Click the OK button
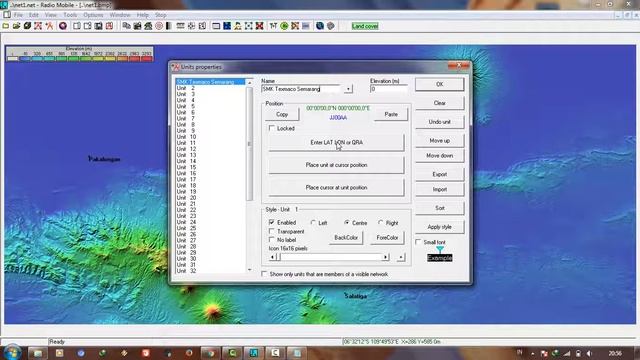The height and width of the screenshot is (360, 640). point(440,84)
